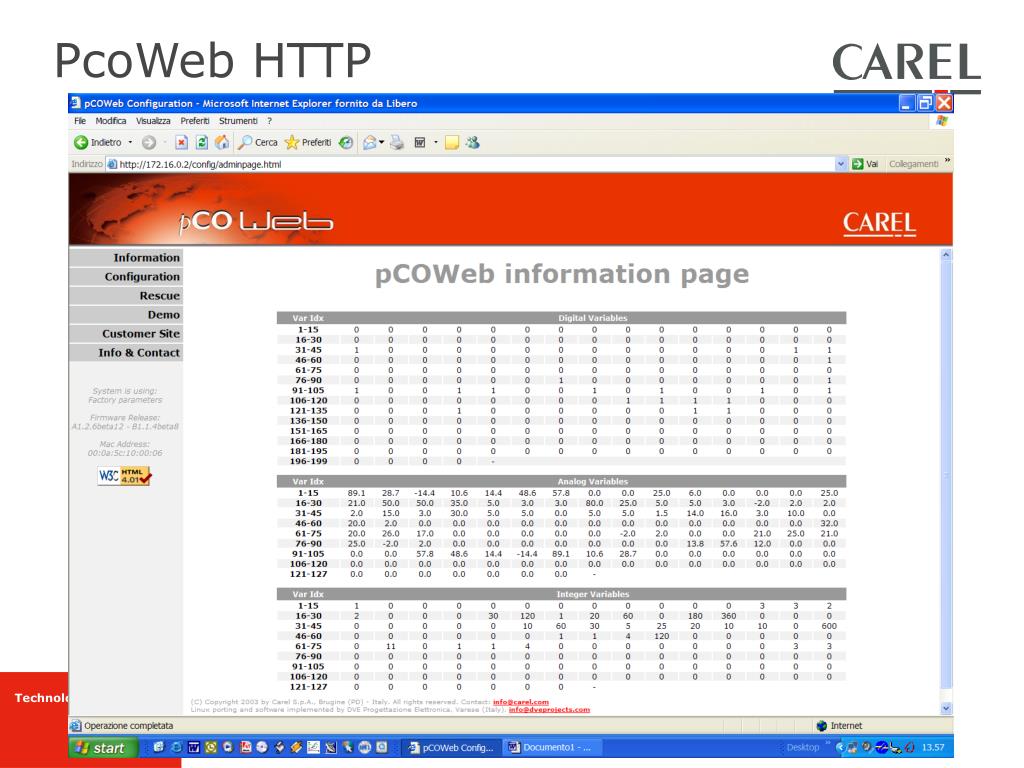Go to the Home page icon
Screen dimensions: 1024x768
tap(223, 142)
